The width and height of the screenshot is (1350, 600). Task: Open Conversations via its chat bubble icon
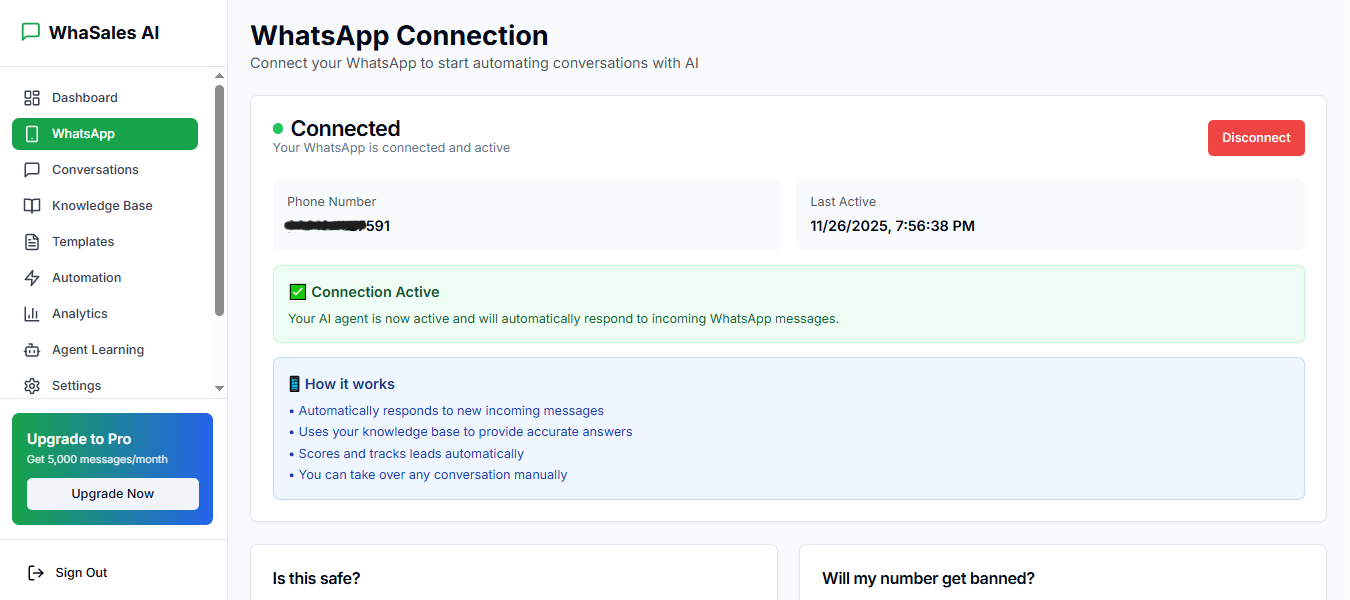coord(31,169)
